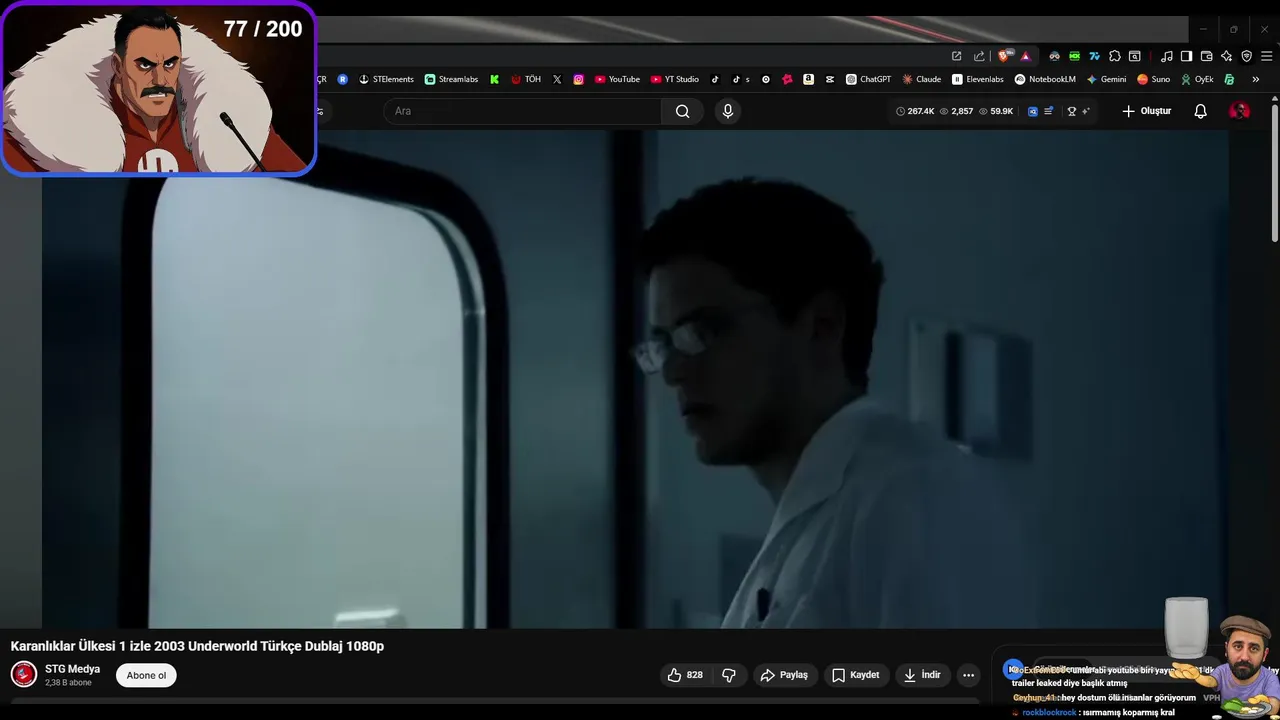Click the share page icon in address bar
Image resolution: width=1280 pixels, height=720 pixels.
tap(979, 56)
